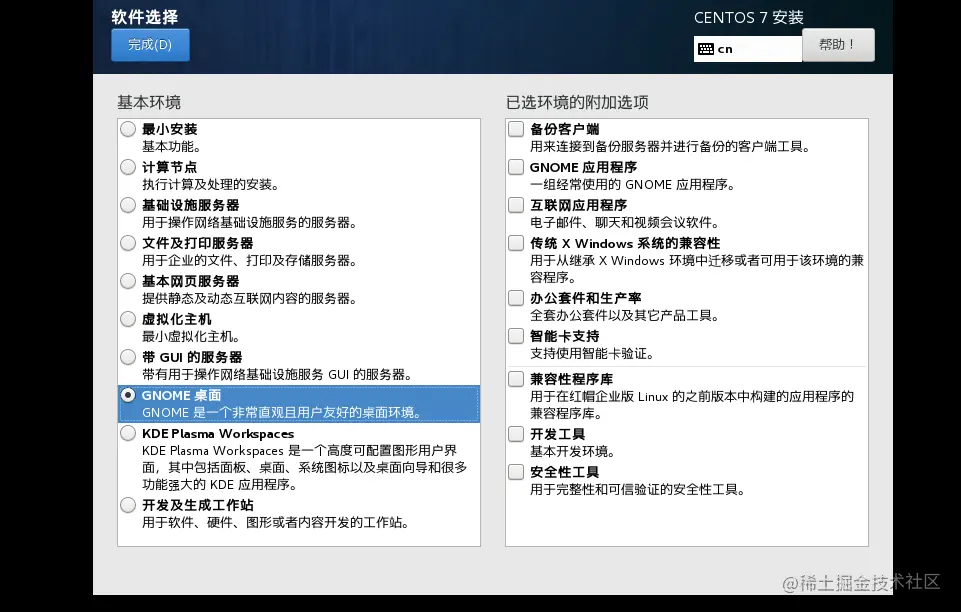Pick the 虚拟化主机 environment
Image resolution: width=961 pixels, height=612 pixels.
128,319
